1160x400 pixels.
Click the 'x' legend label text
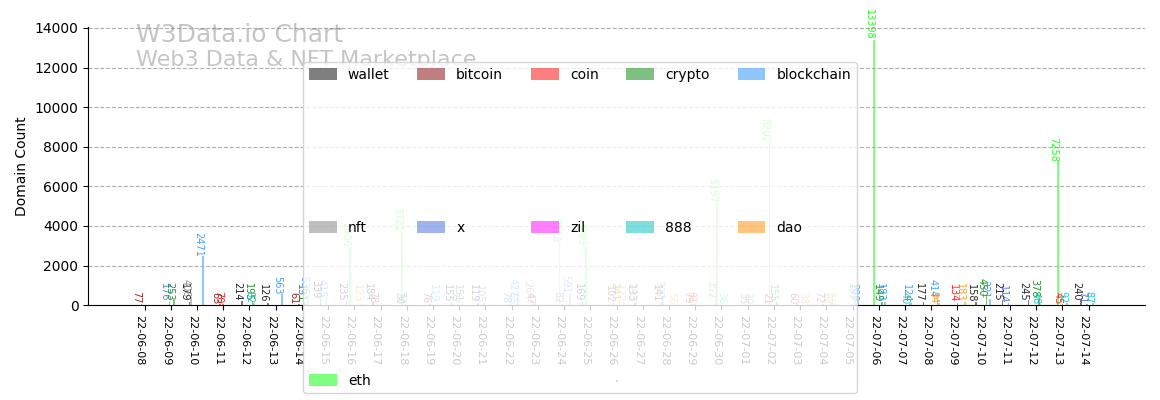(461, 227)
